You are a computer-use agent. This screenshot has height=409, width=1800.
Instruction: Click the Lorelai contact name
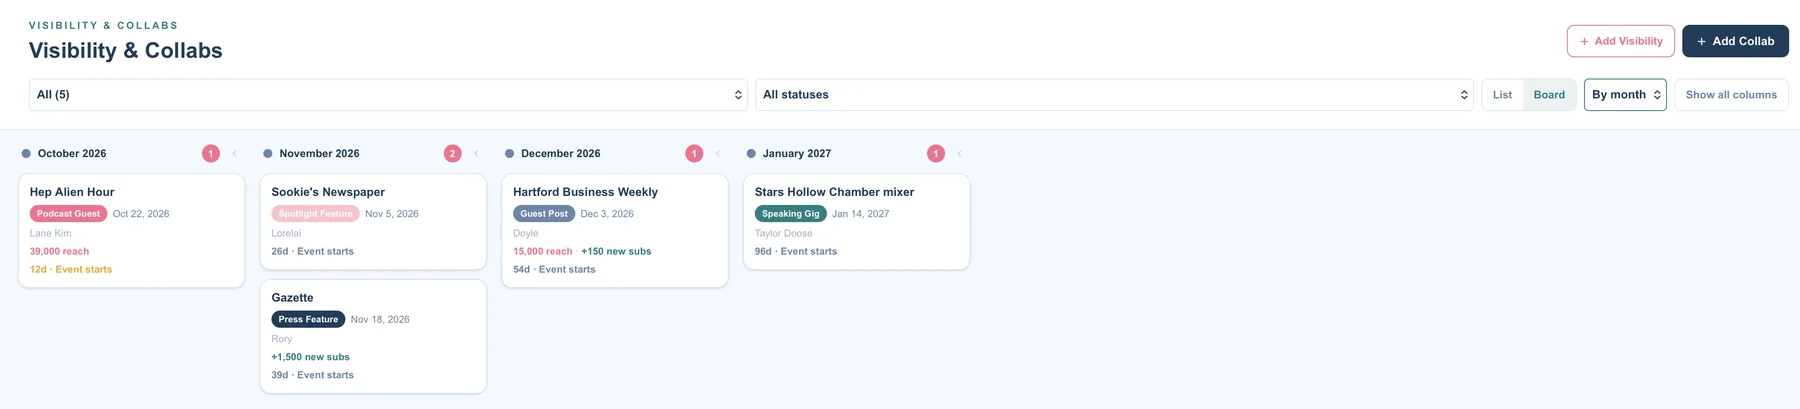coord(286,234)
